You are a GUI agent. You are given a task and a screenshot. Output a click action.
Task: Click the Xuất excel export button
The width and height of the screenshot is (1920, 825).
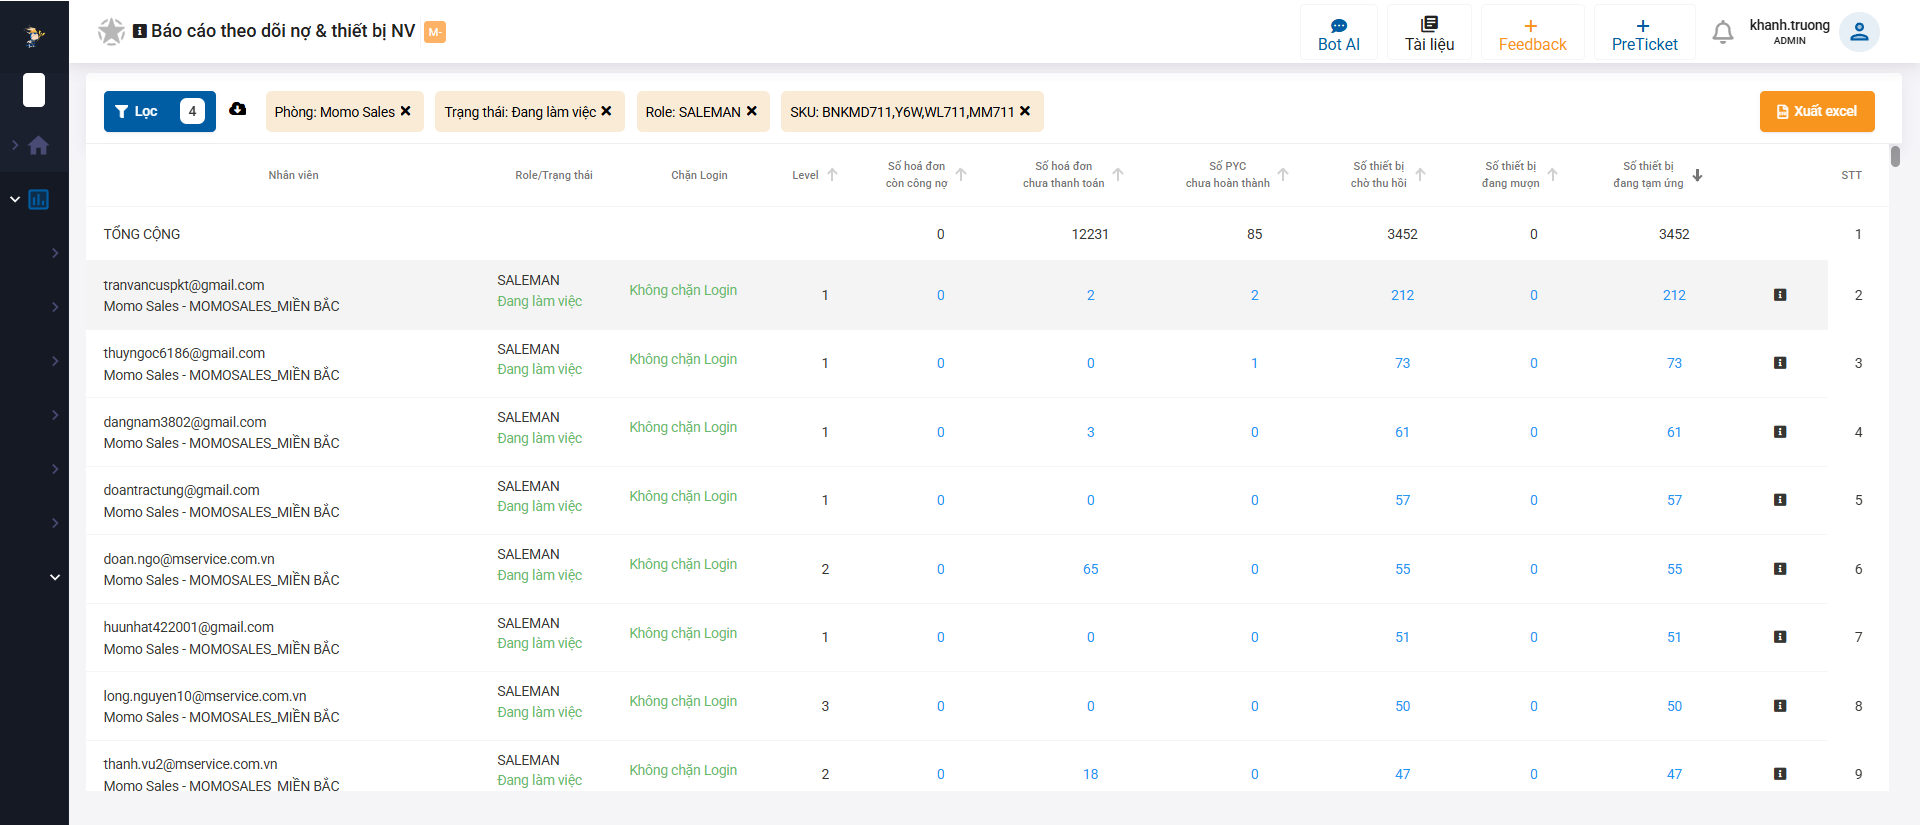(1817, 111)
